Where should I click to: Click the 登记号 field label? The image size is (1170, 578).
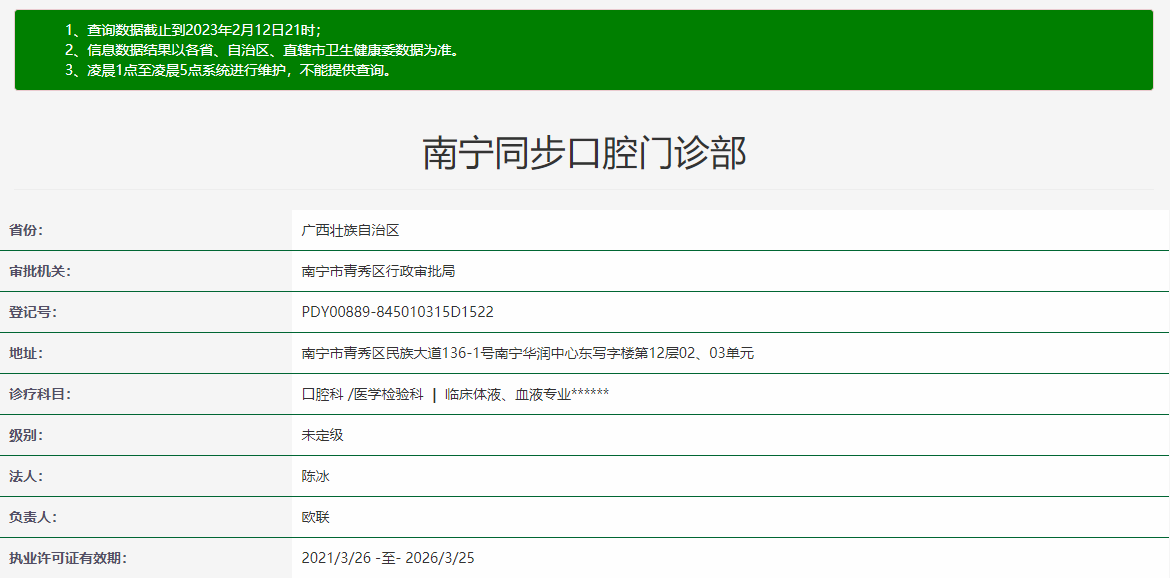point(33,312)
